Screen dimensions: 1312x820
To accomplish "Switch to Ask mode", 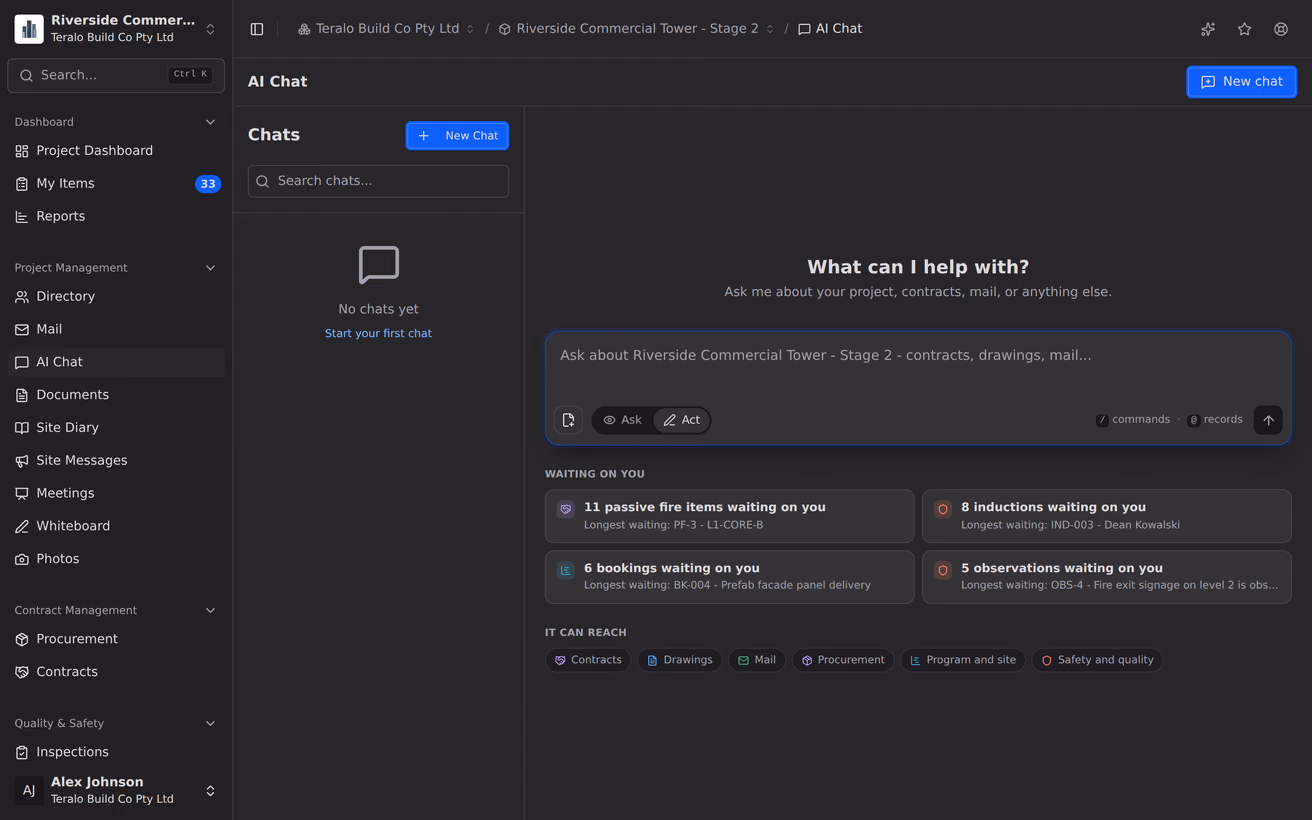I will coord(623,420).
